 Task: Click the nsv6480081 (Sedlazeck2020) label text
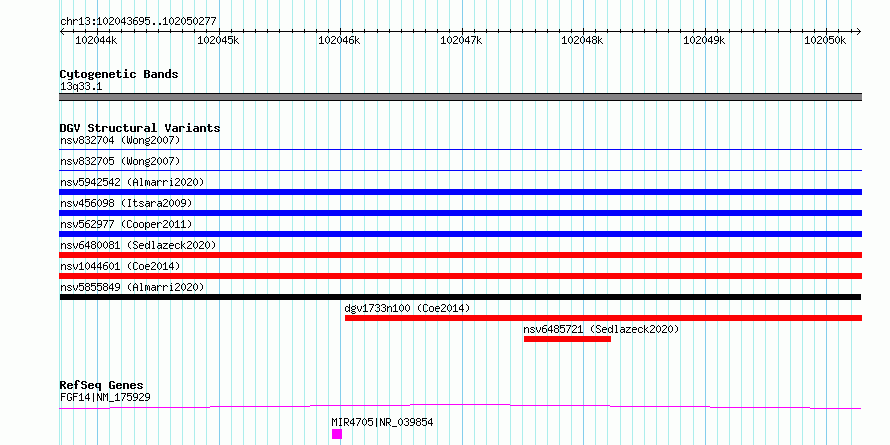click(x=138, y=245)
